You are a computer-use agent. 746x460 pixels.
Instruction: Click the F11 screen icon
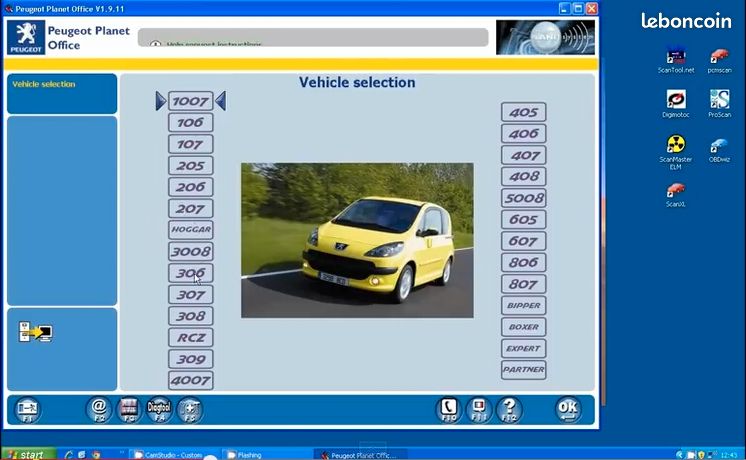point(479,410)
